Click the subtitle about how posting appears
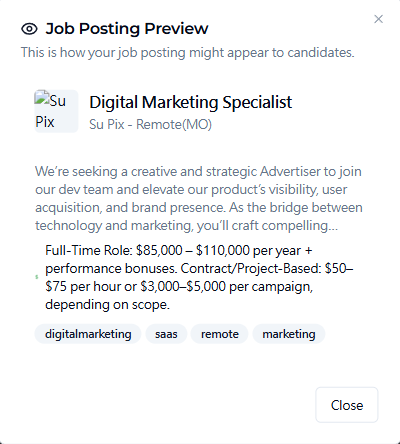The image size is (400, 444). click(187, 53)
